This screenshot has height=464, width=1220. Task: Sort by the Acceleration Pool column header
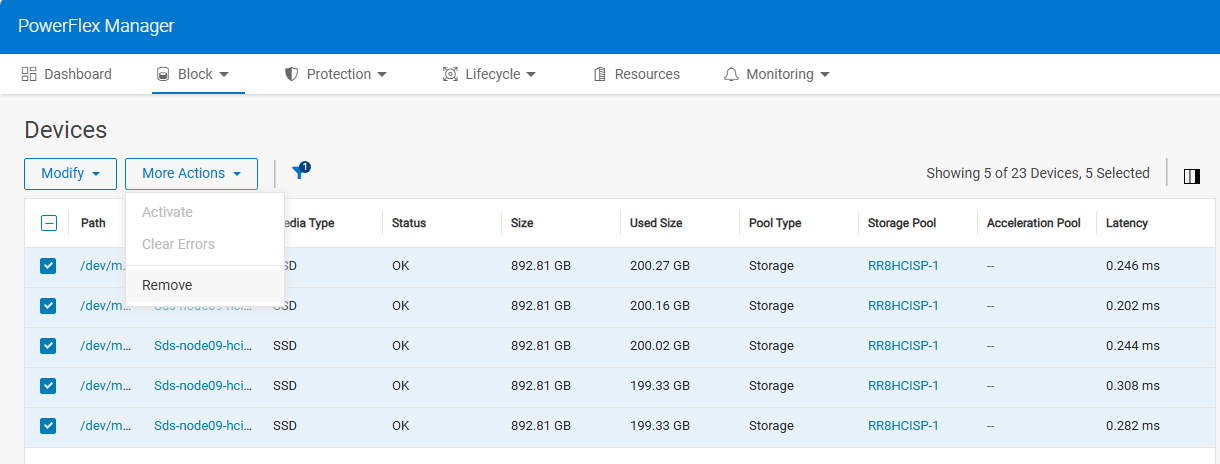(1034, 223)
